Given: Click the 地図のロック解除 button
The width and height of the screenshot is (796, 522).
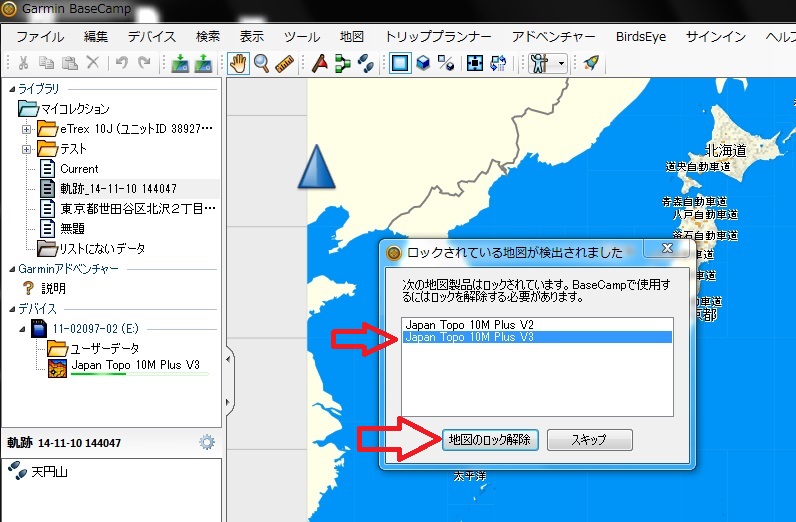Looking at the screenshot, I should [x=490, y=440].
